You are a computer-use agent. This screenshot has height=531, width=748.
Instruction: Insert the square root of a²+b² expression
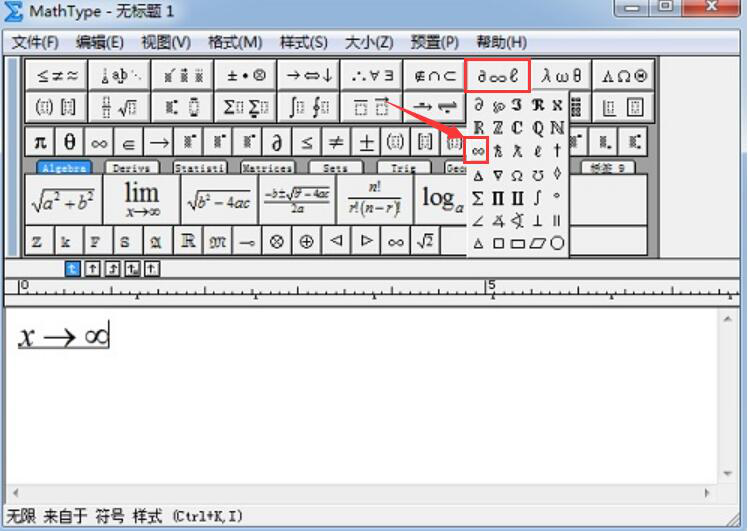(63, 199)
